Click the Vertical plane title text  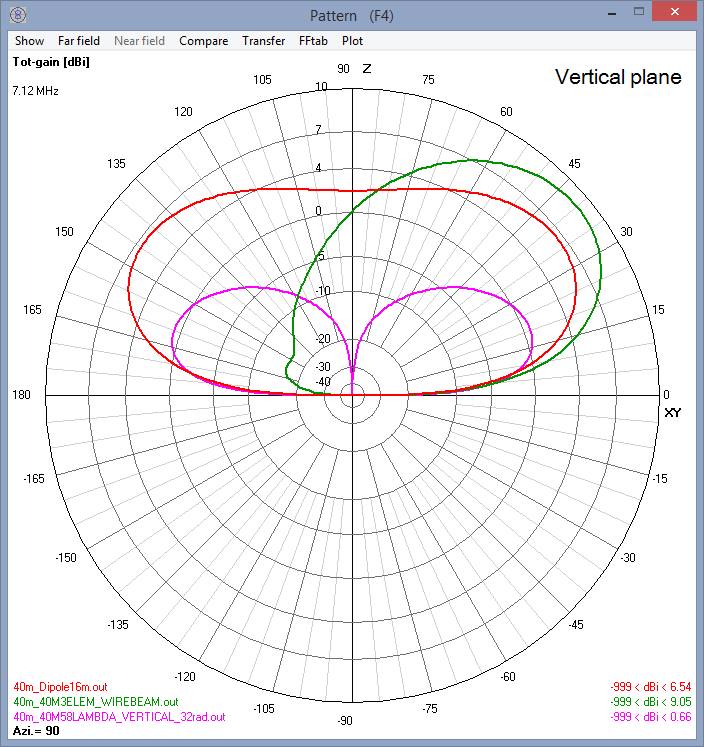click(x=618, y=77)
